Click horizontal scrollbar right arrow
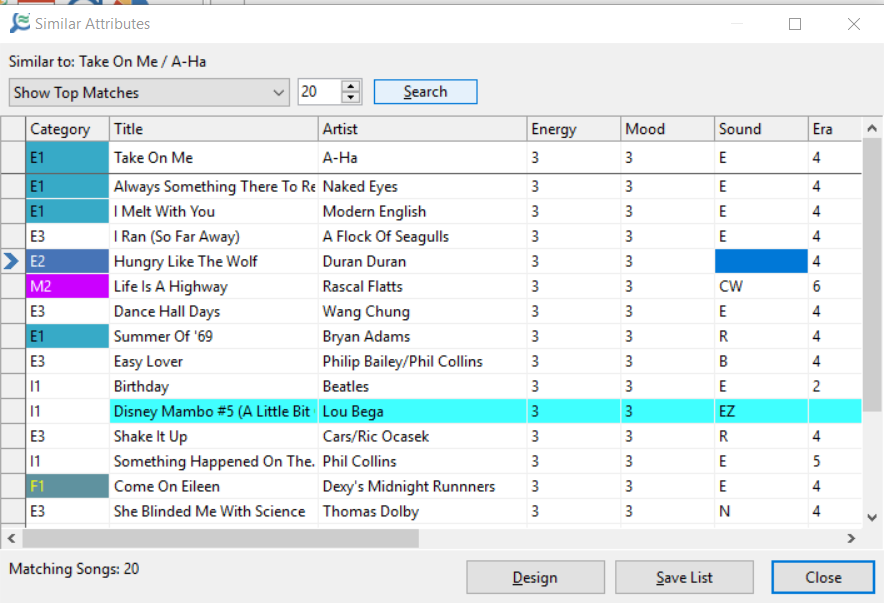 (x=851, y=538)
